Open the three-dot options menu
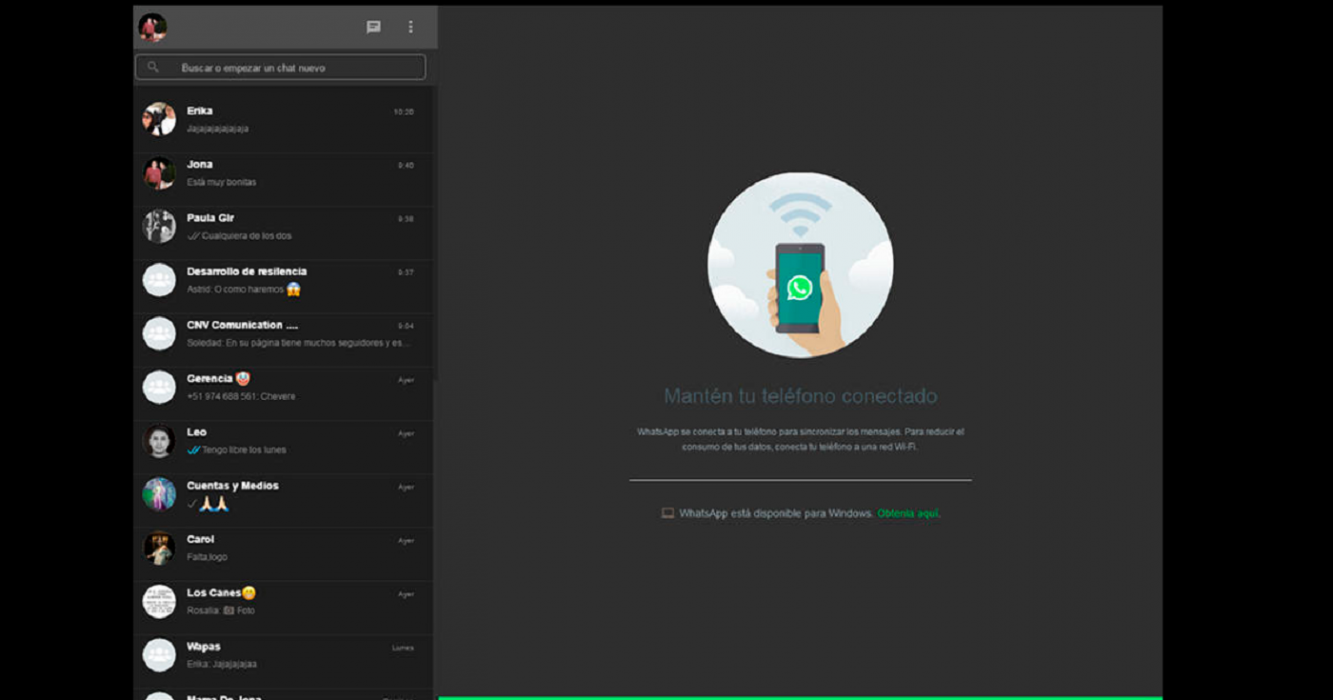 point(410,27)
